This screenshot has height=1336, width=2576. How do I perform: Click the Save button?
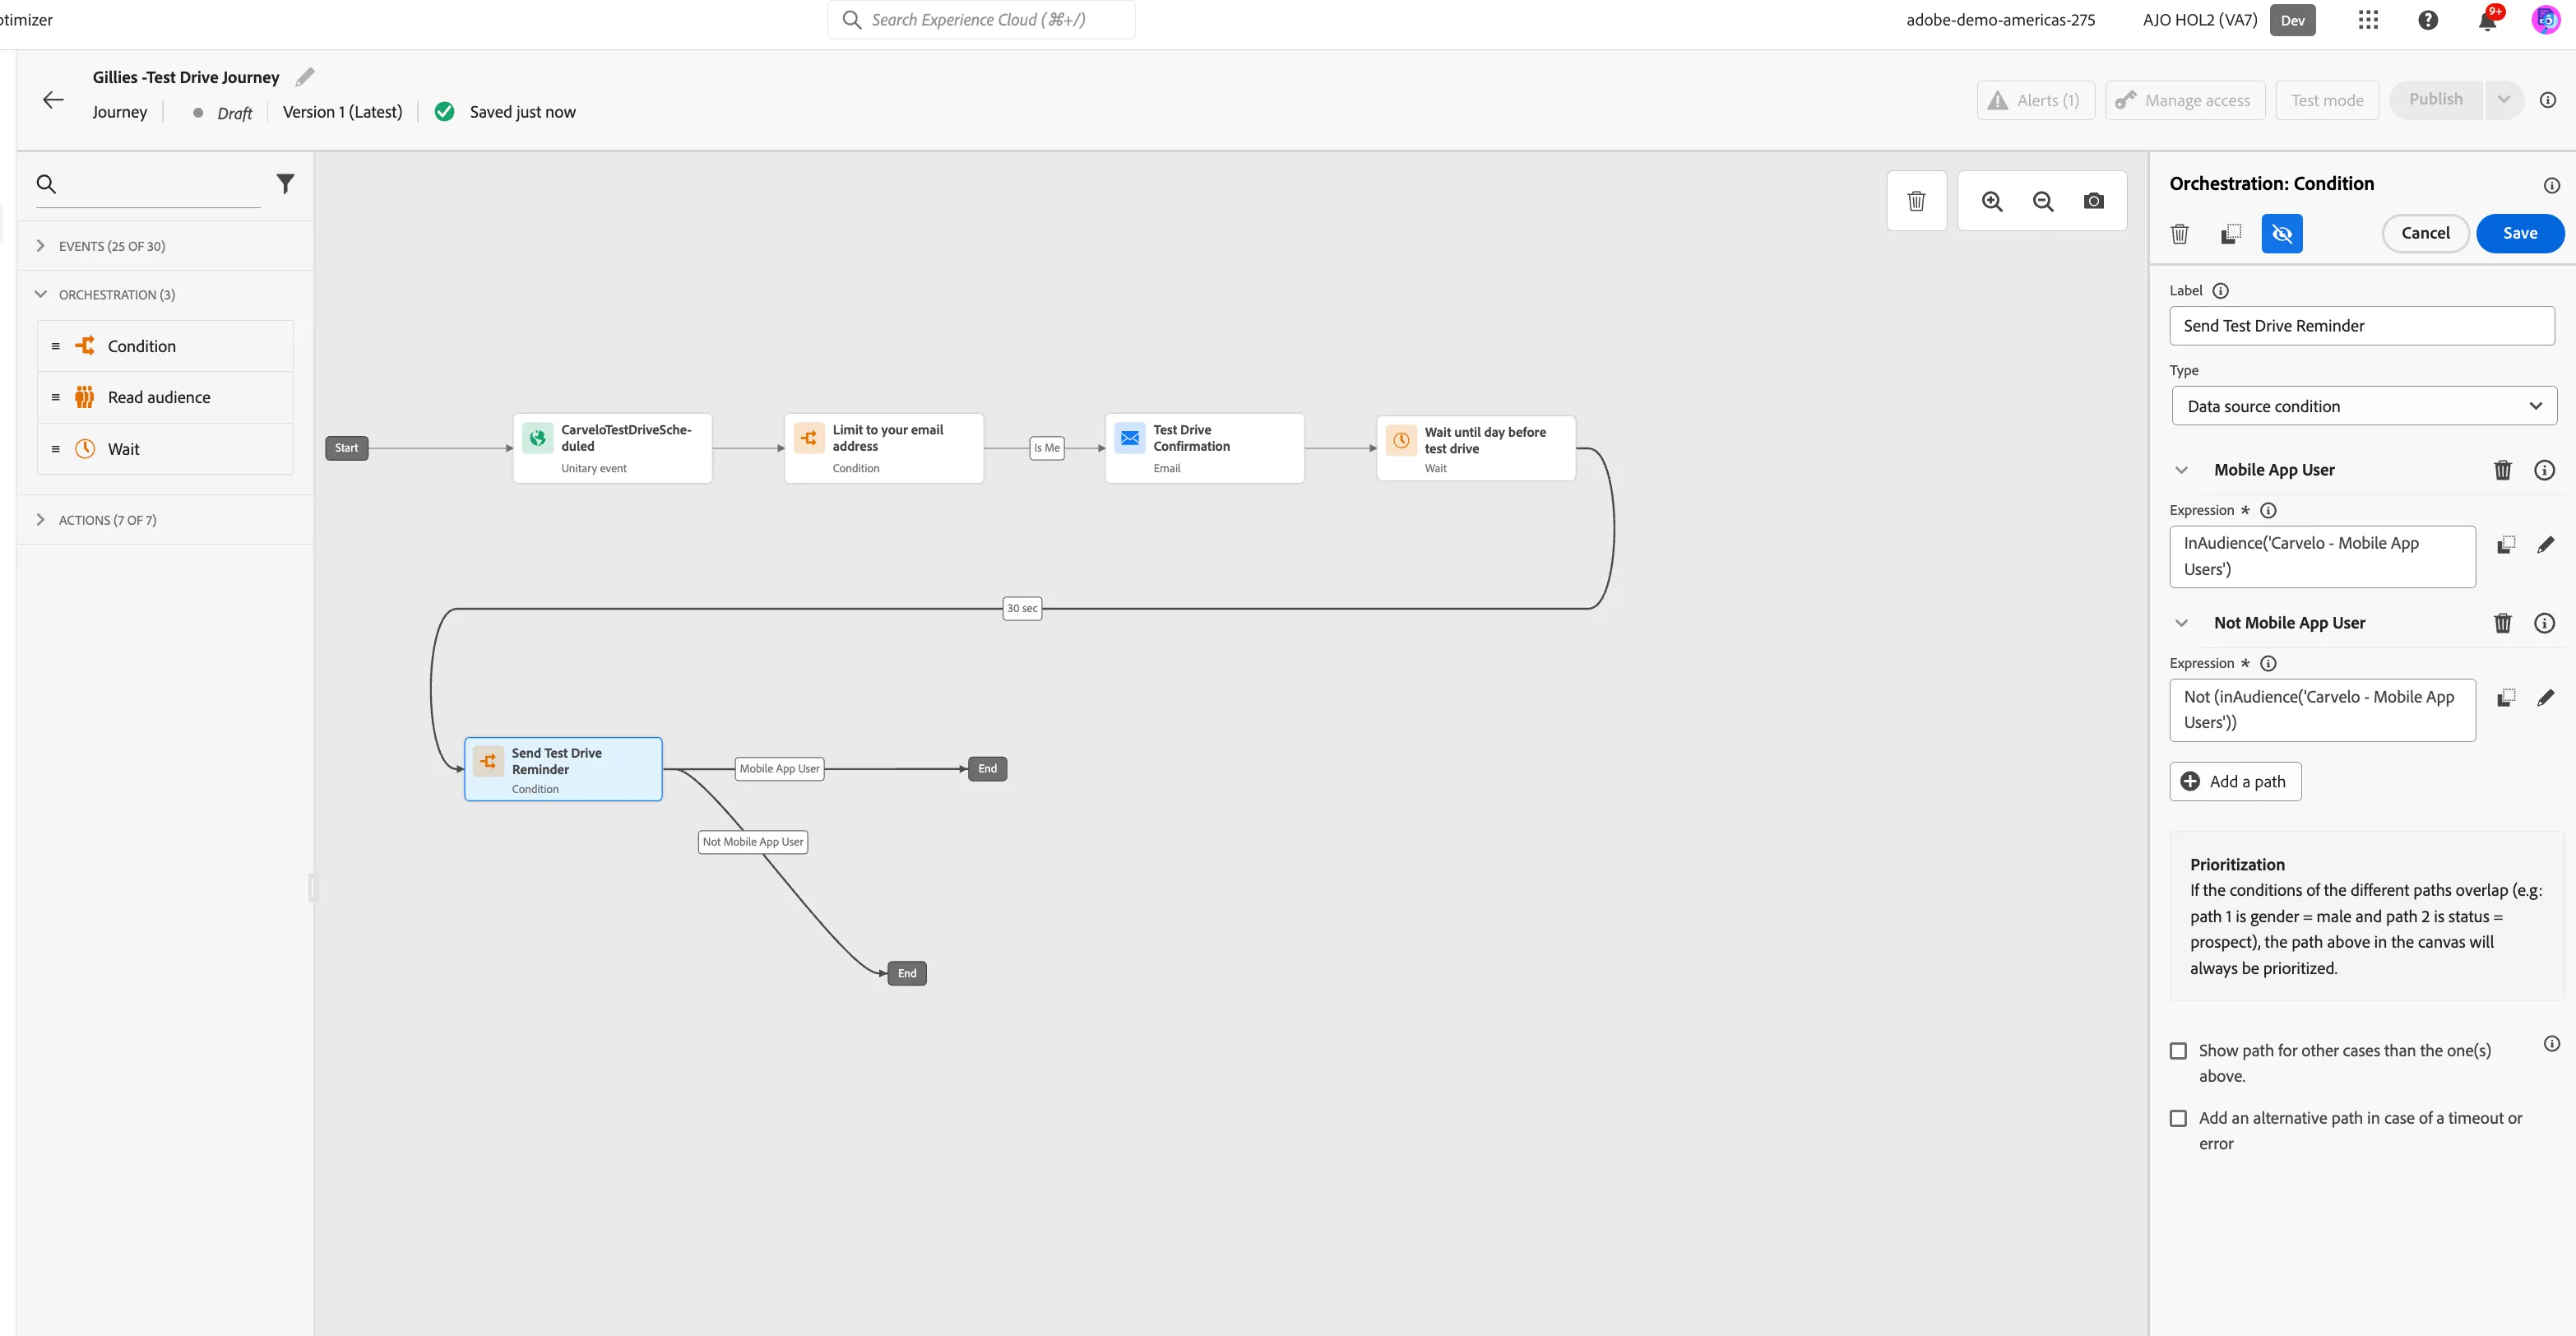click(2519, 233)
